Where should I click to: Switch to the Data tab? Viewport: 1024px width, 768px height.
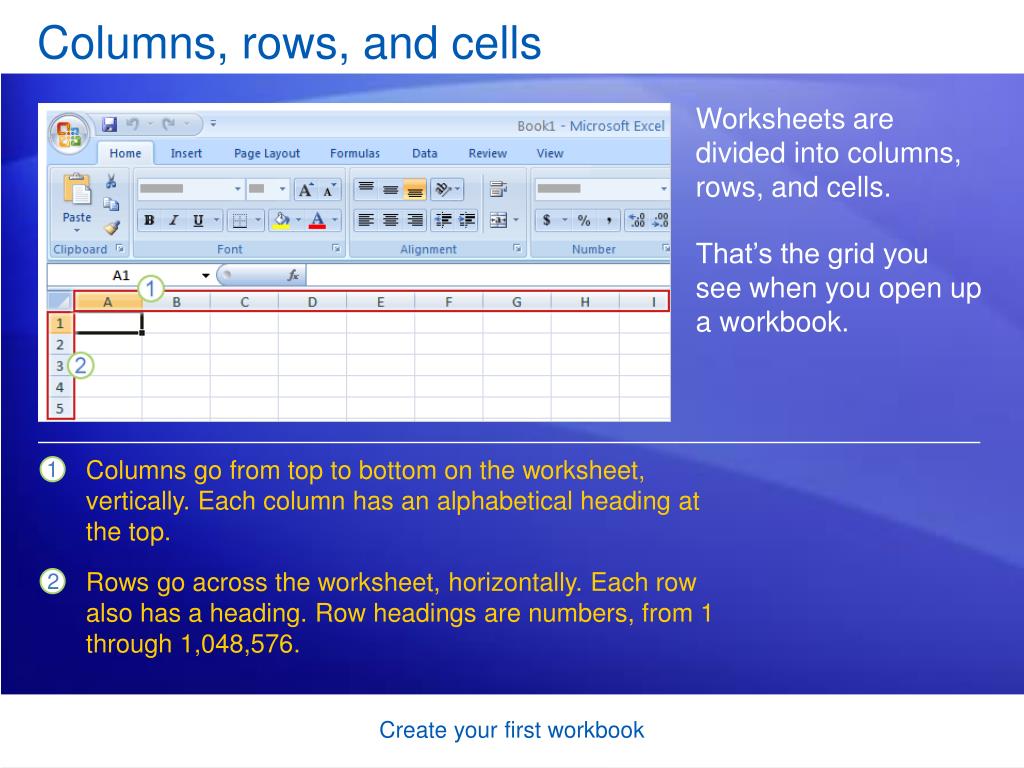424,153
